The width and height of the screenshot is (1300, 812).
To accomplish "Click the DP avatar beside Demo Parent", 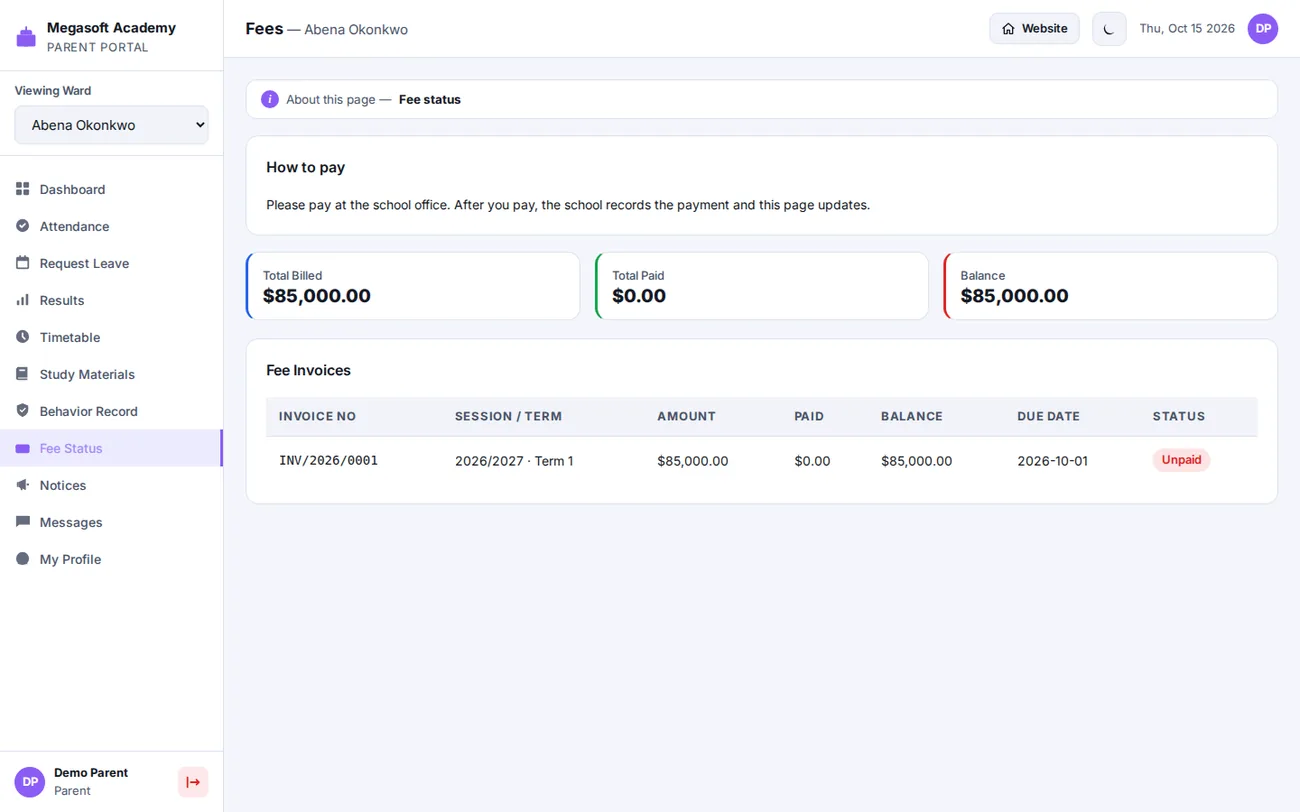I will [x=30, y=782].
